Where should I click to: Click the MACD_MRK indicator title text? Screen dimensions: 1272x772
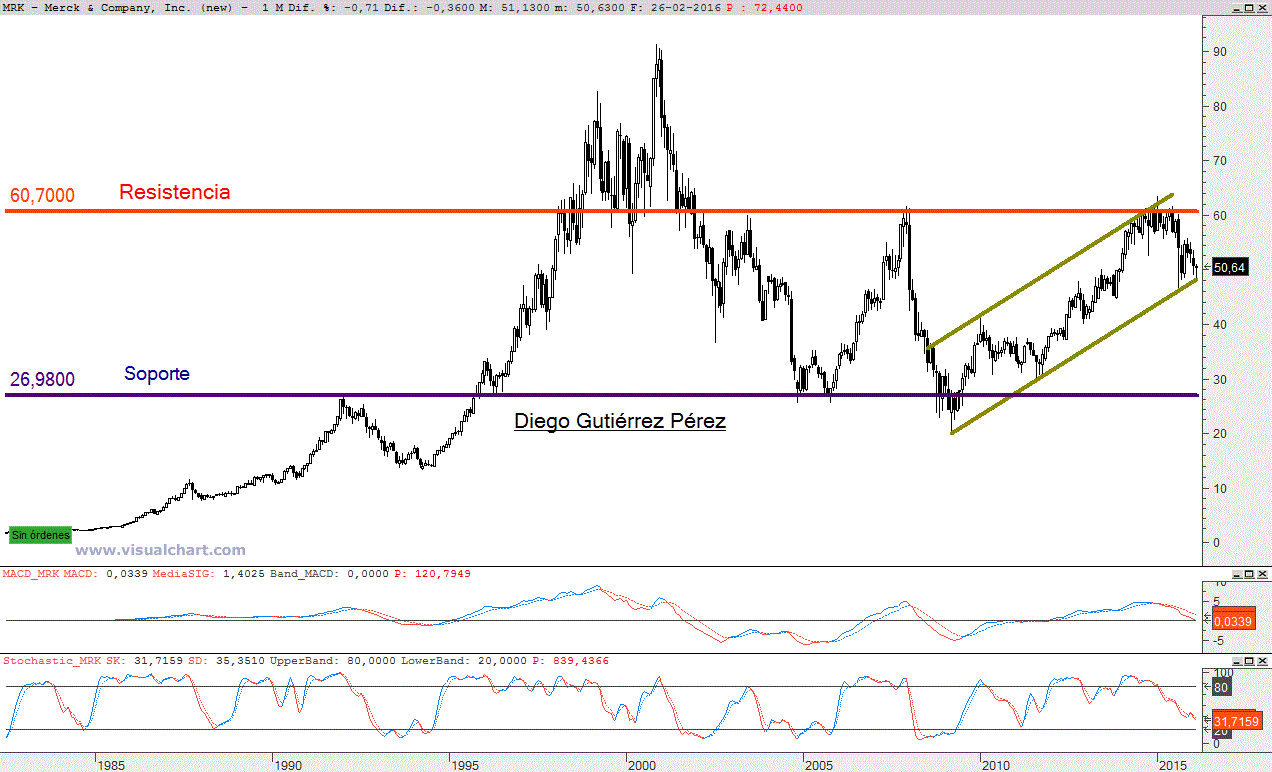[31, 574]
